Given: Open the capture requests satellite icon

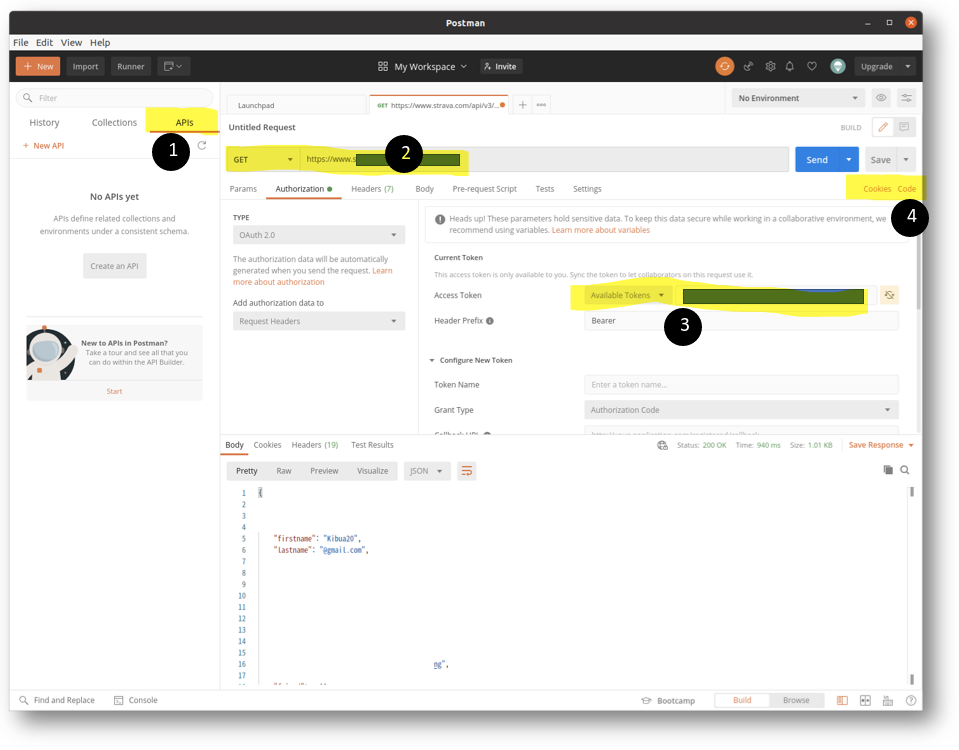Looking at the screenshot, I should click(x=749, y=66).
